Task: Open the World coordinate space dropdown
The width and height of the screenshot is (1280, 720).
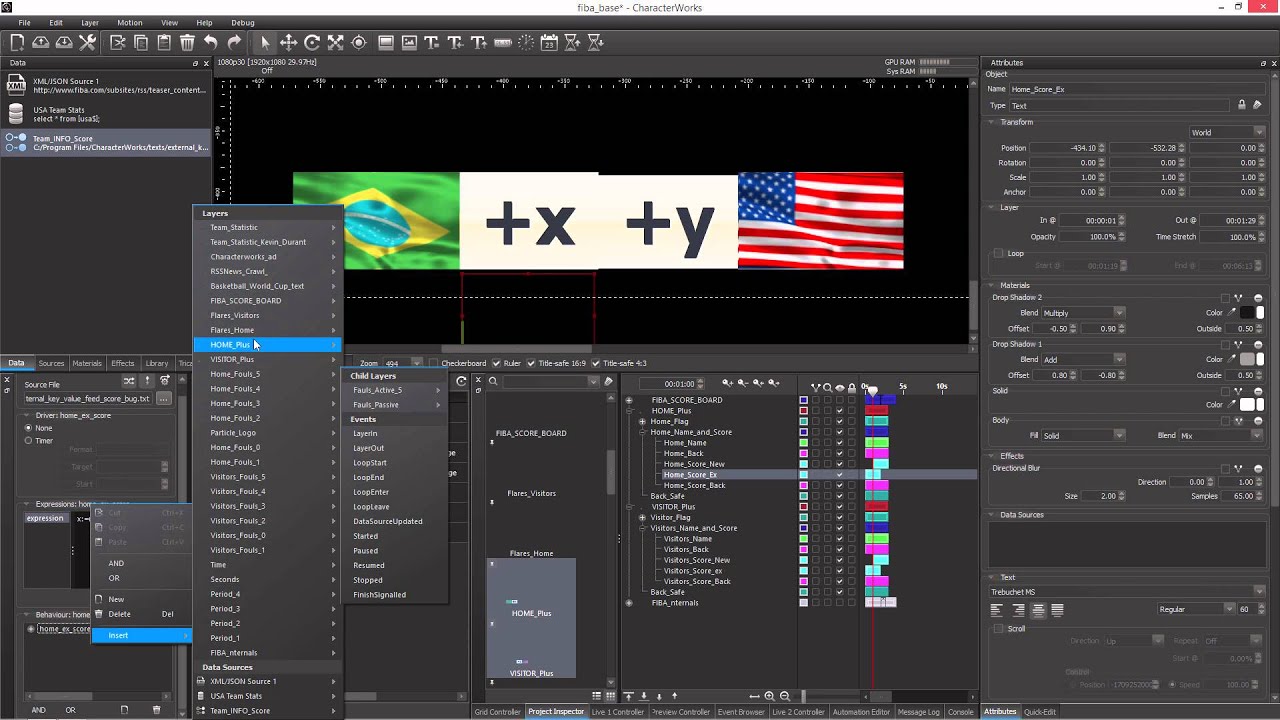Action: pyautogui.click(x=1227, y=132)
